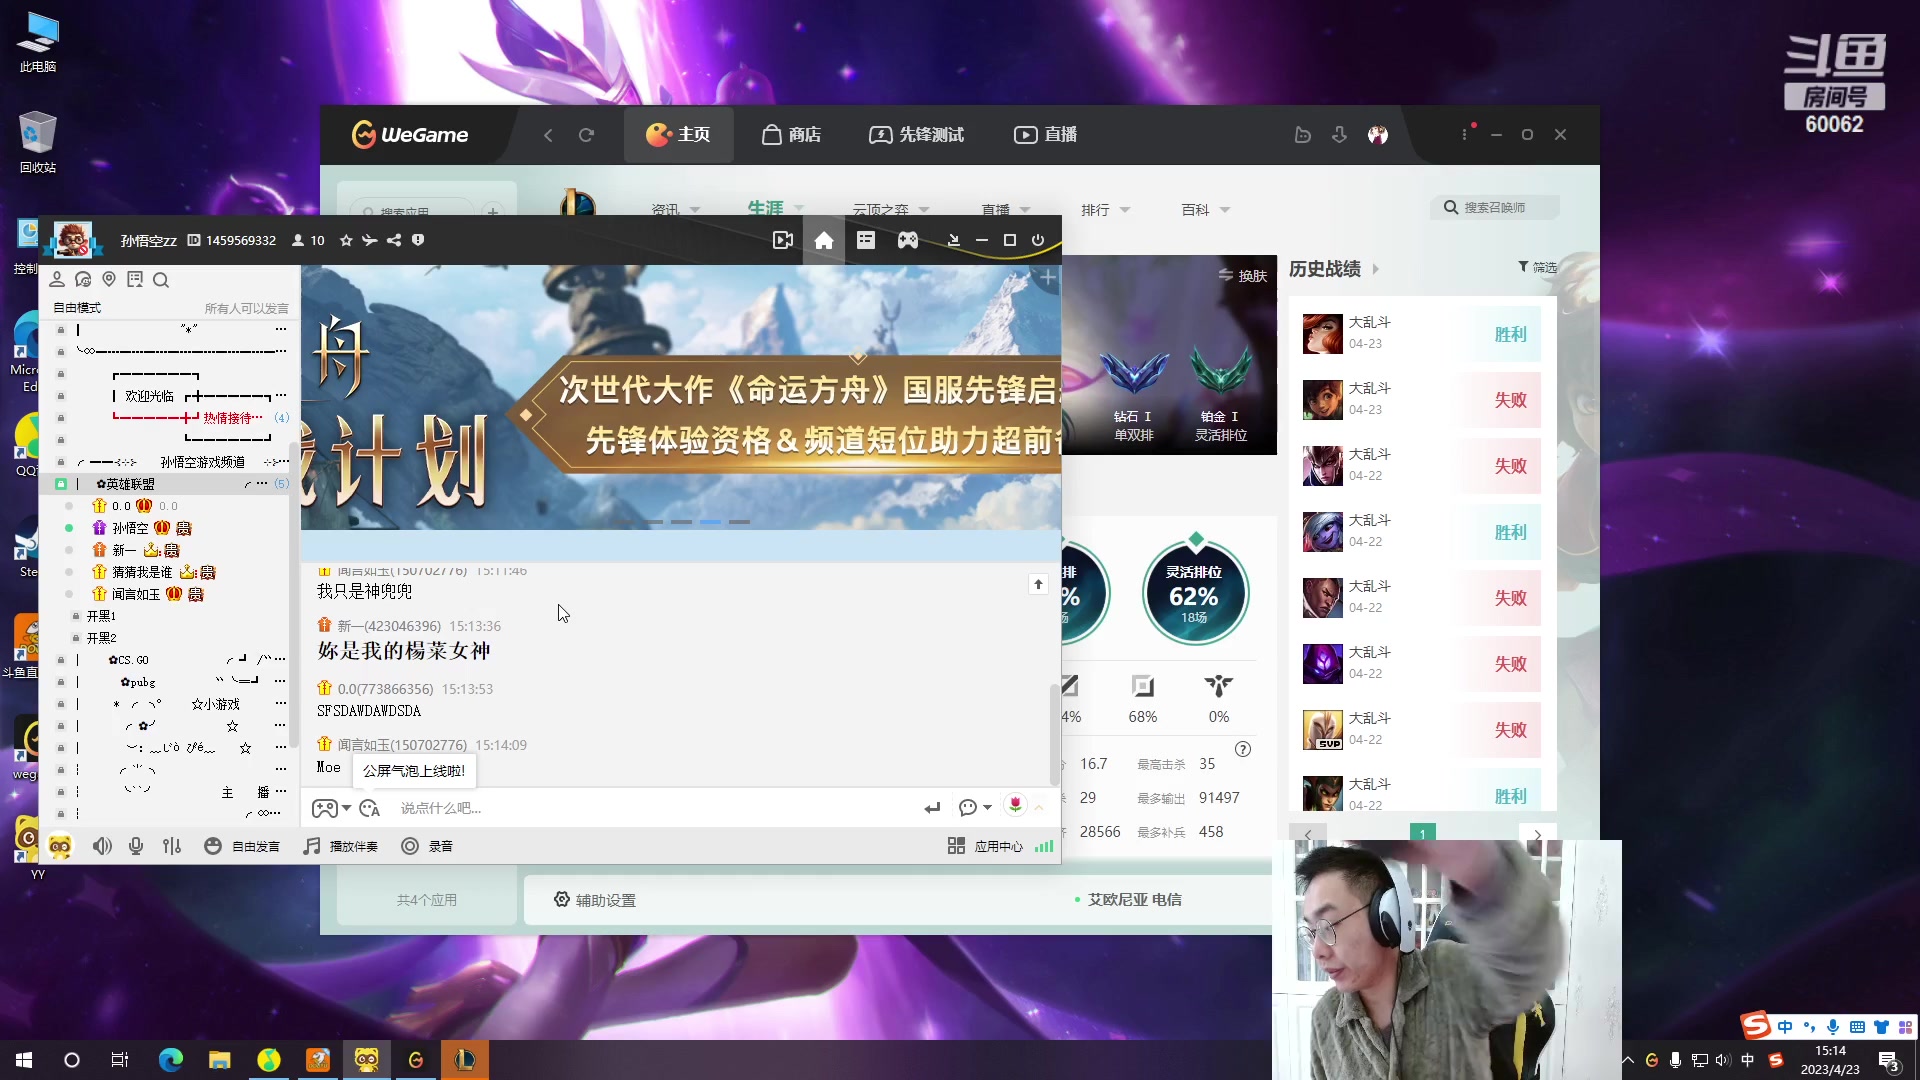1920x1080 pixels.
Task: Favorite the channel with star icon
Action: click(x=346, y=240)
